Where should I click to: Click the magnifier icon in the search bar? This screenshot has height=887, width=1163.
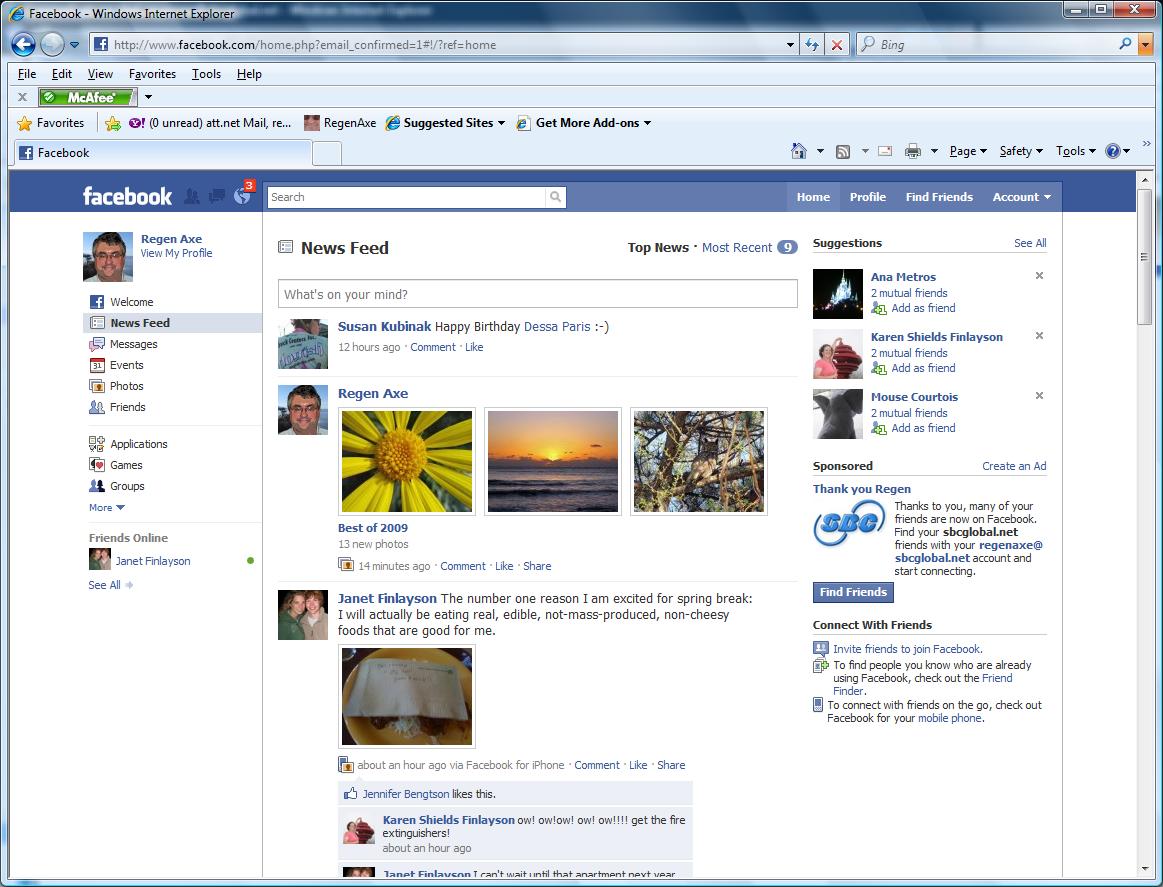[556, 197]
